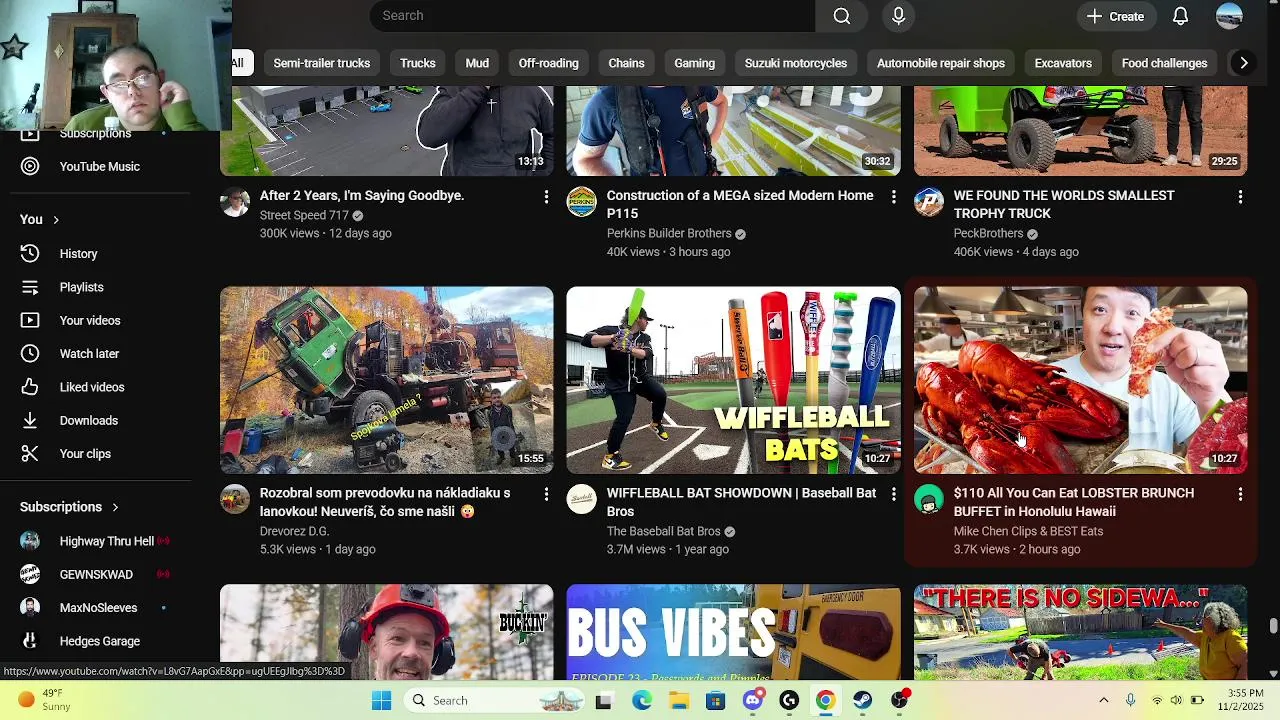Open Highway Thru Hell subscription
Viewport: 1280px width, 720px height.
(106, 541)
